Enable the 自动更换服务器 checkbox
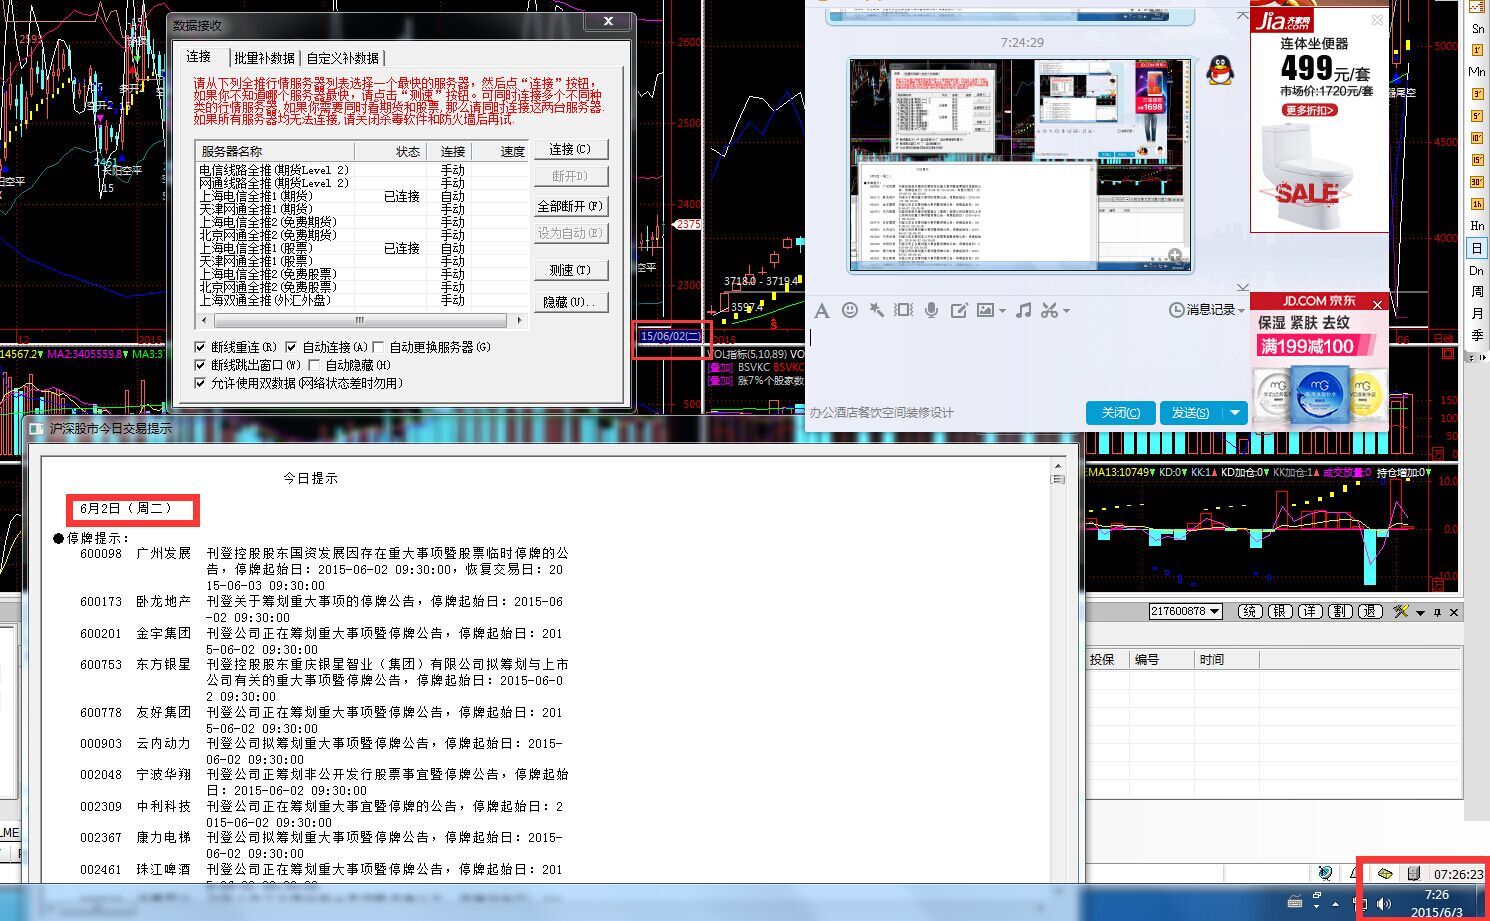 [x=379, y=347]
